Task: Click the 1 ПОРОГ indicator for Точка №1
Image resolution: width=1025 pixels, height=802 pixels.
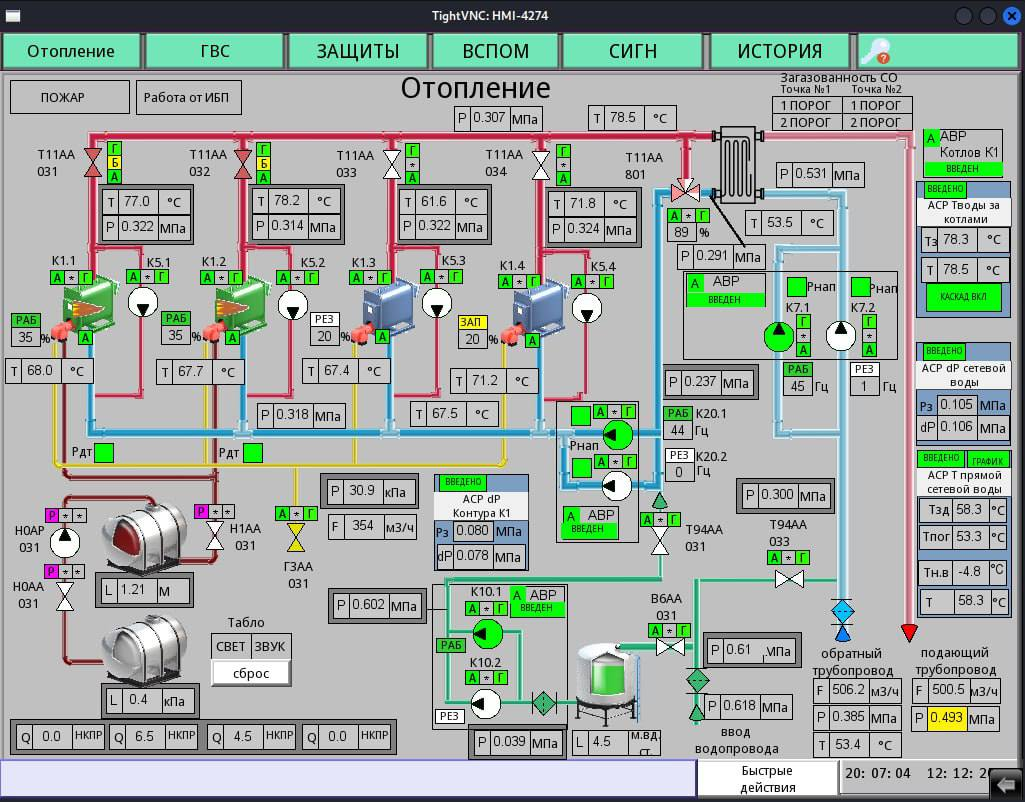Action: (805, 105)
